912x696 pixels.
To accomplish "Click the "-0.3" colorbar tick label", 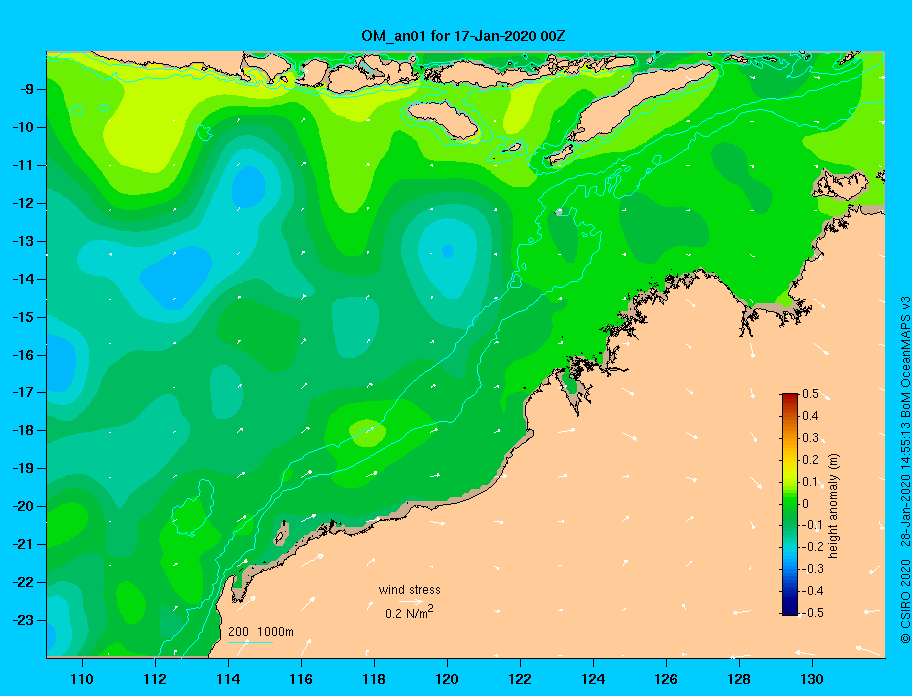I will [813, 569].
